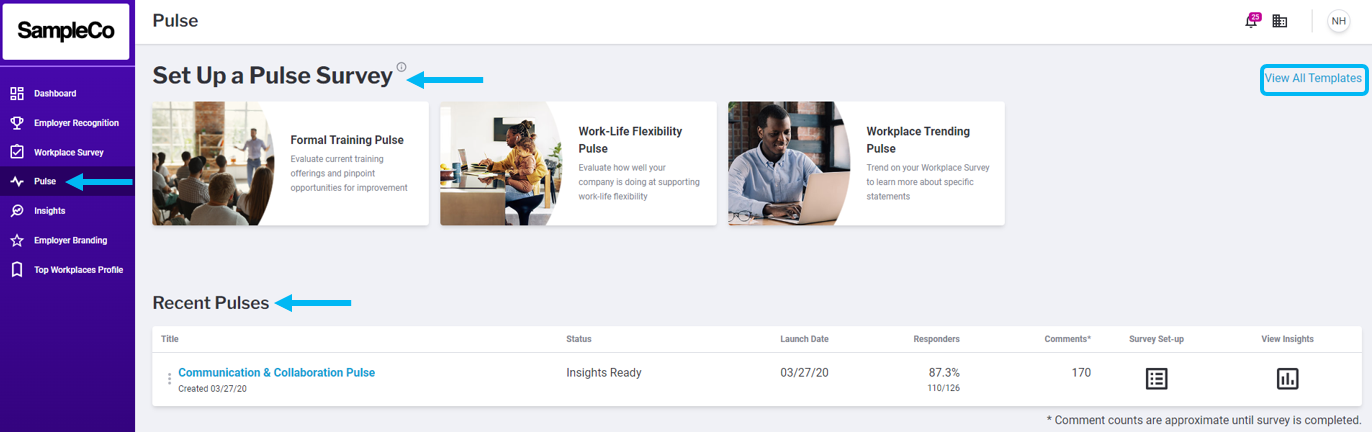Open the NH user avatar menu
This screenshot has height=432, width=1372.
click(1338, 21)
